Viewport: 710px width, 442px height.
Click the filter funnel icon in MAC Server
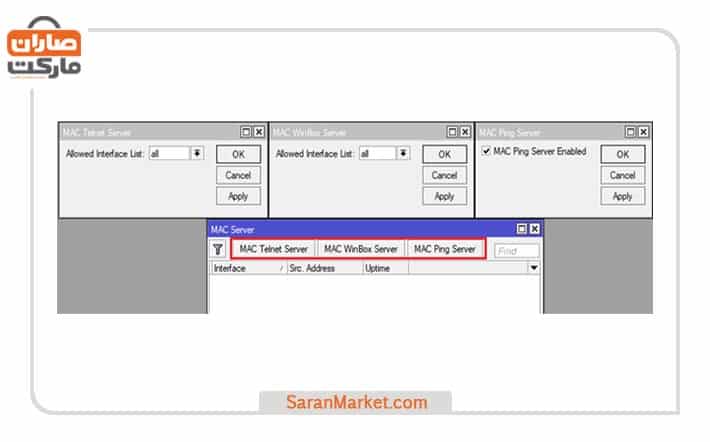click(218, 249)
